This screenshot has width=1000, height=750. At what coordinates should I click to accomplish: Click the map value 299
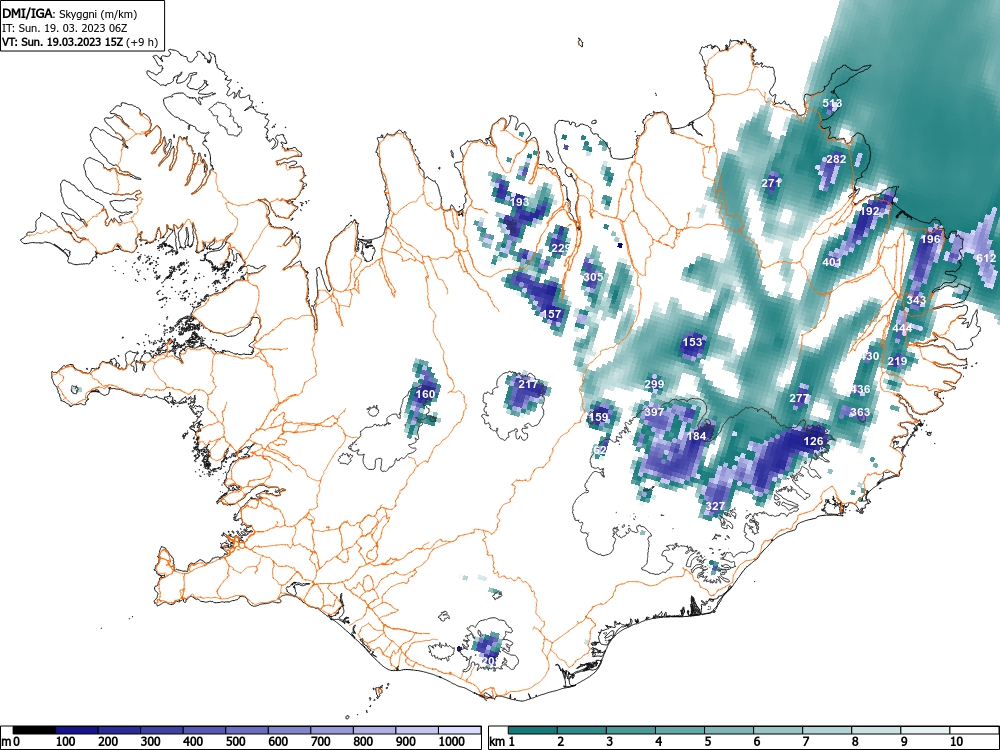[x=654, y=384]
